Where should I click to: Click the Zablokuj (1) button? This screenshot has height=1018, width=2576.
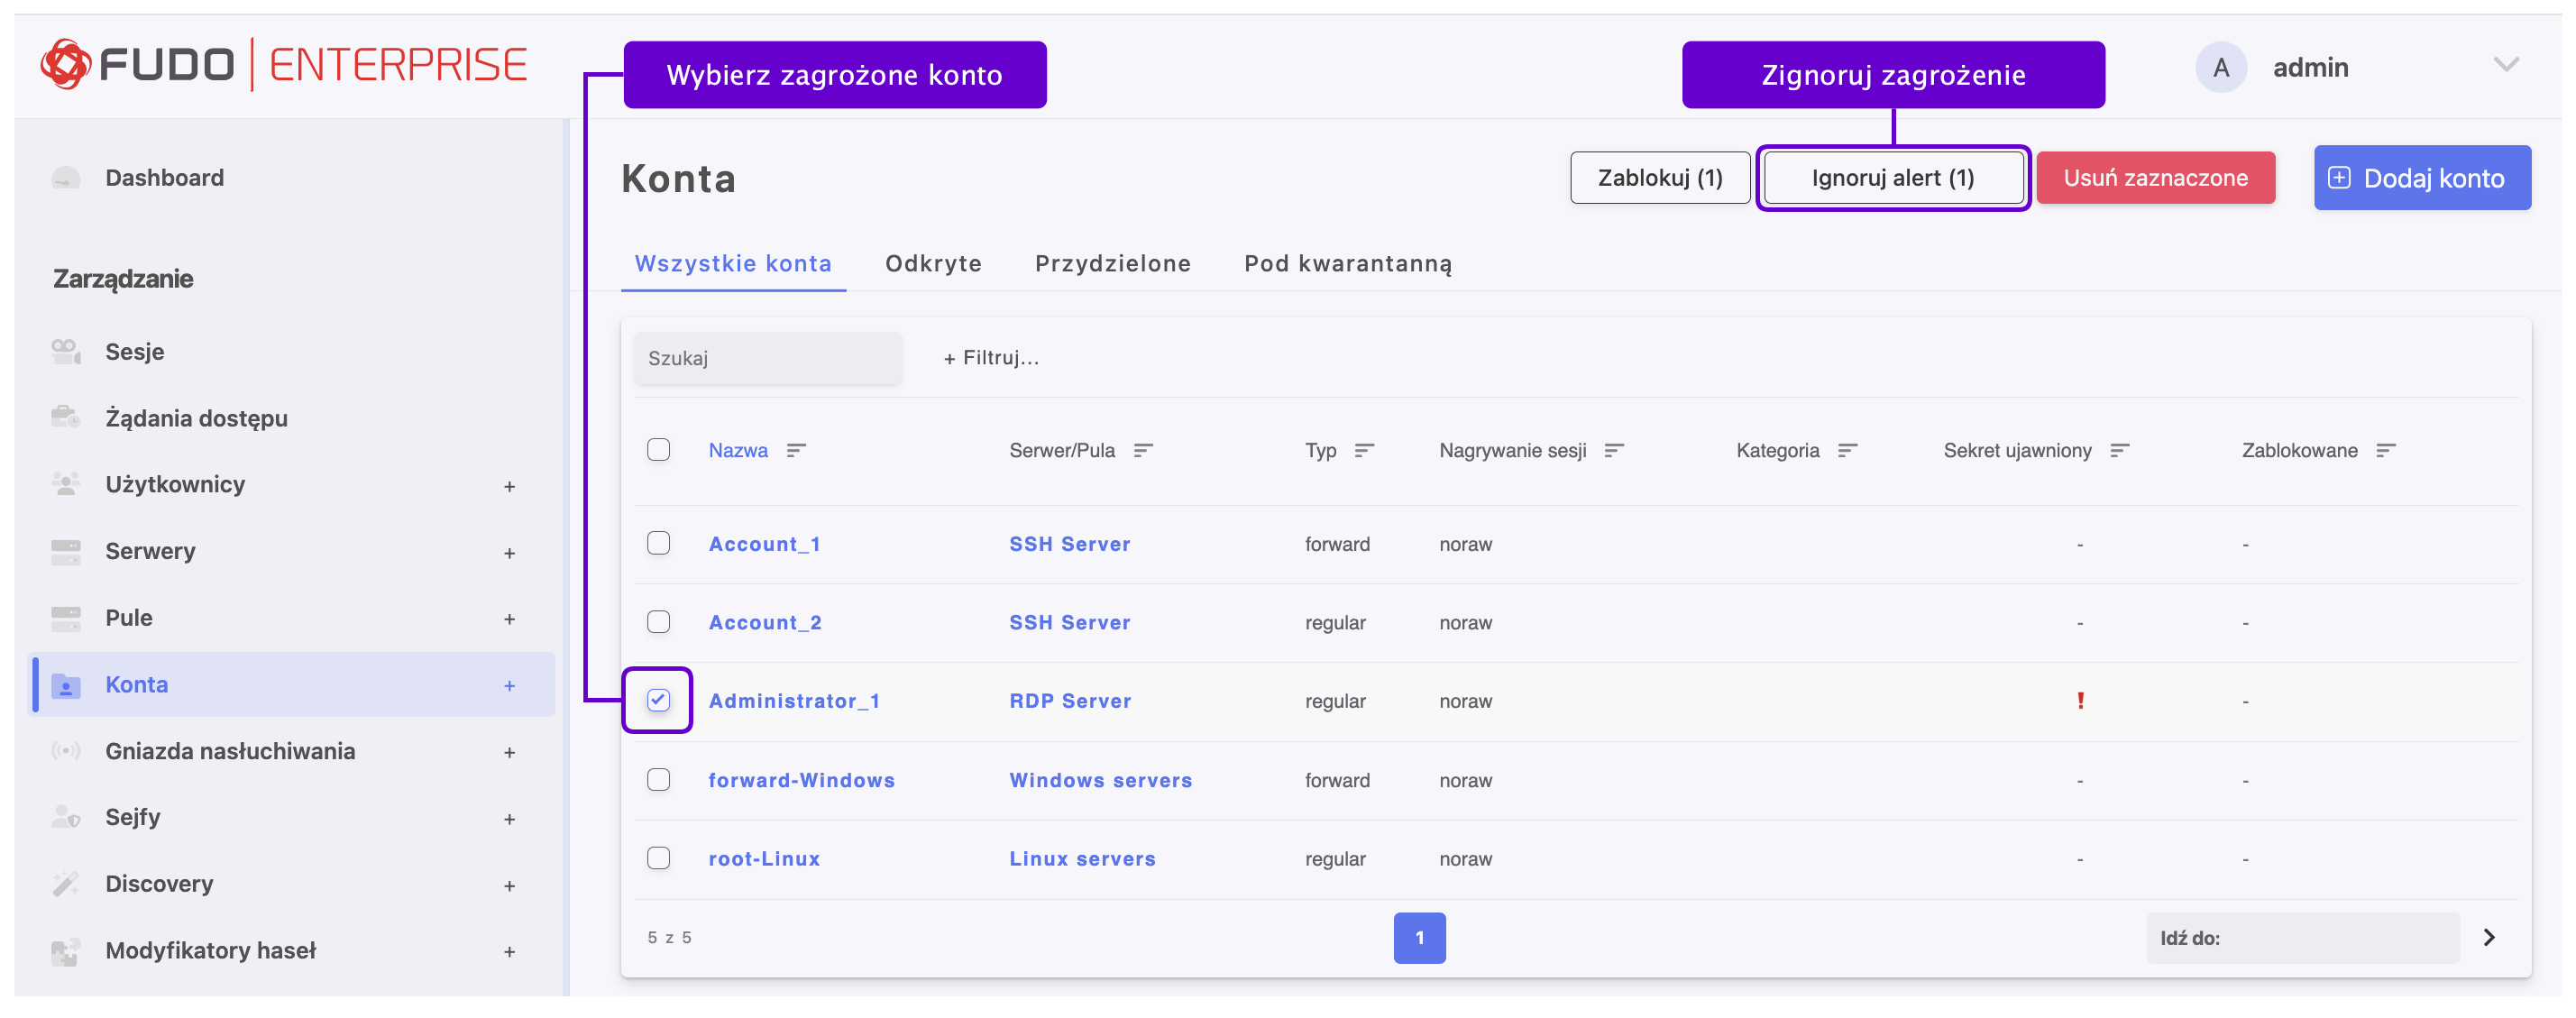[1659, 178]
